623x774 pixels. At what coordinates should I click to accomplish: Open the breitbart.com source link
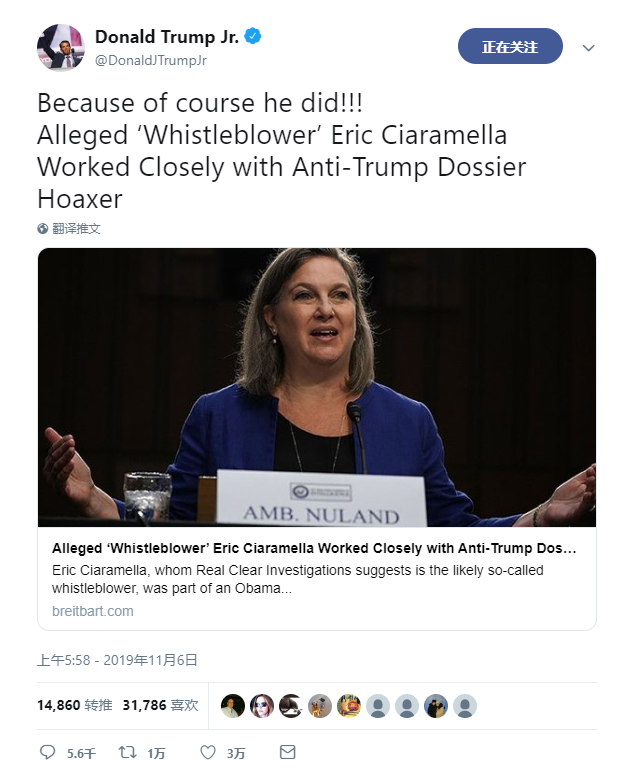point(91,610)
